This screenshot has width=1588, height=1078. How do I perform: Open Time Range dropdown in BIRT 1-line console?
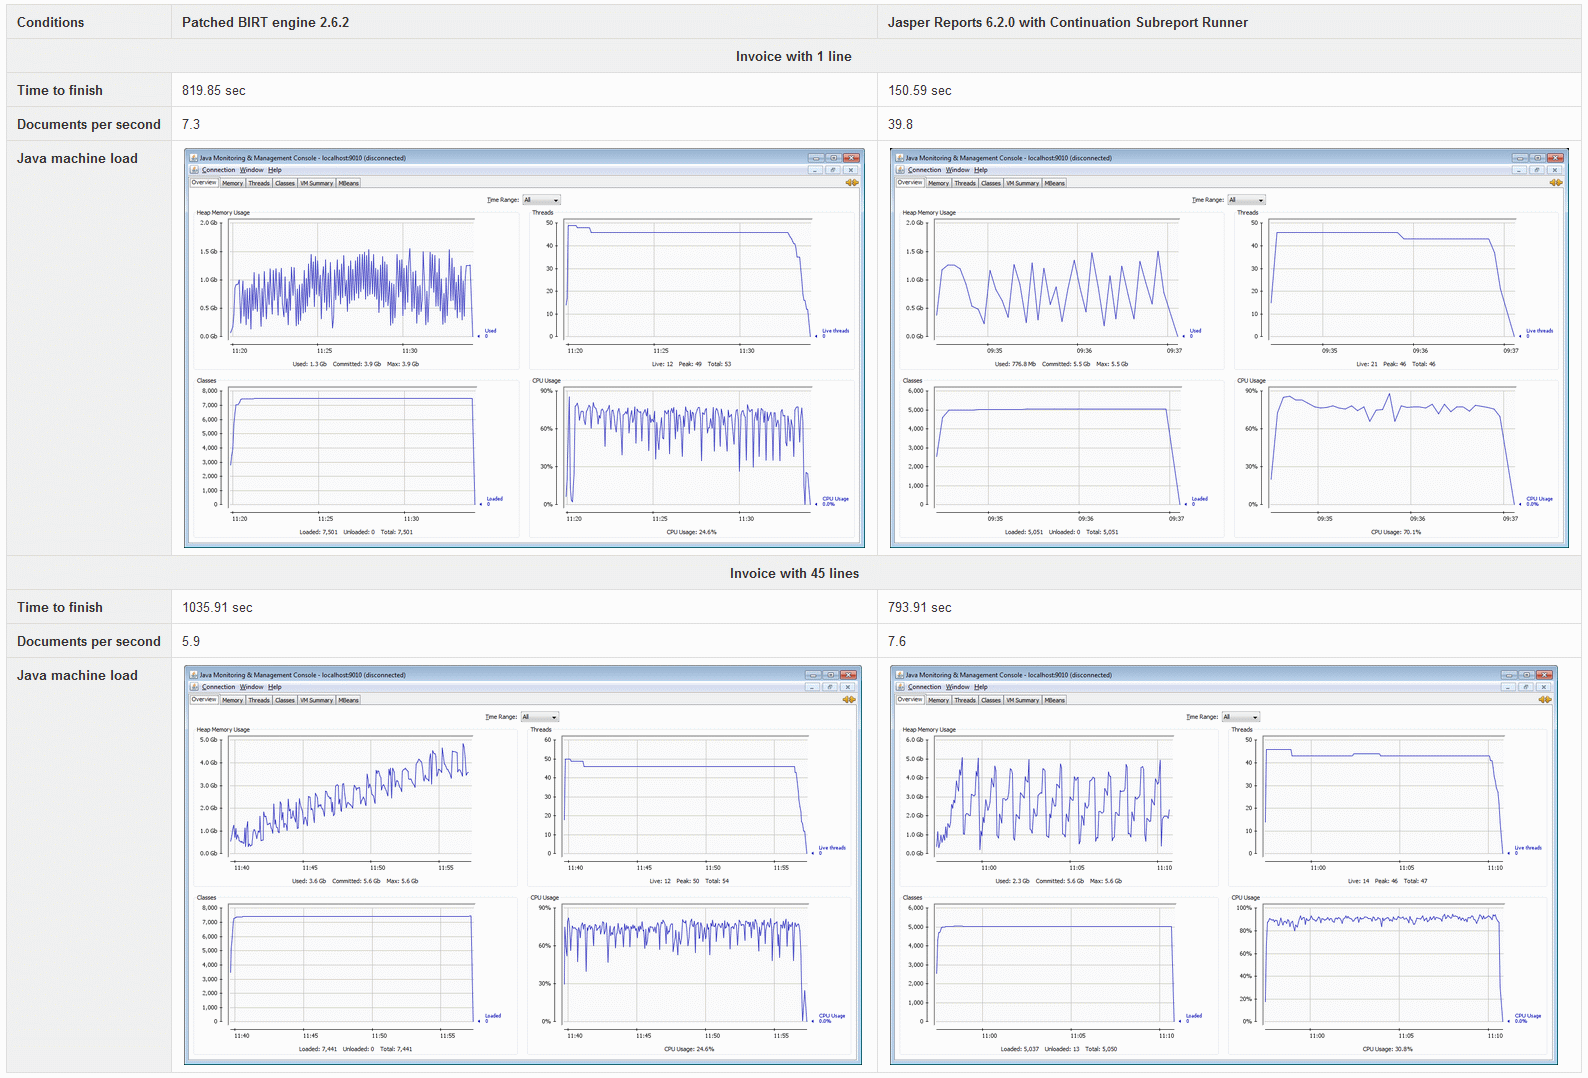tap(541, 200)
